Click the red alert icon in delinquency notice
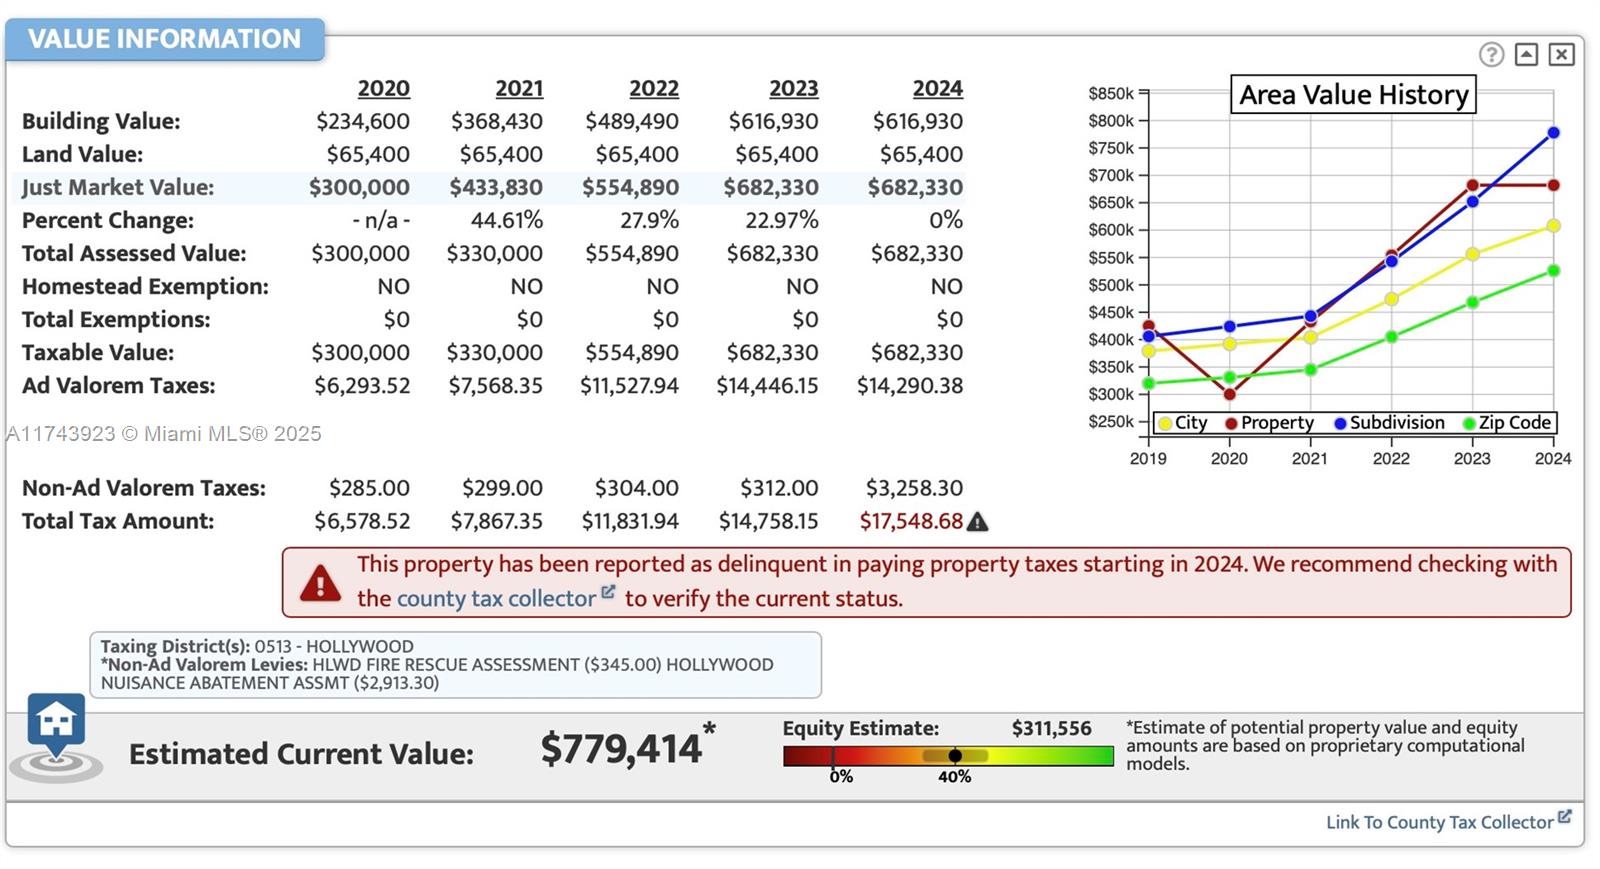The height and width of the screenshot is (869, 1600). pyautogui.click(x=320, y=582)
